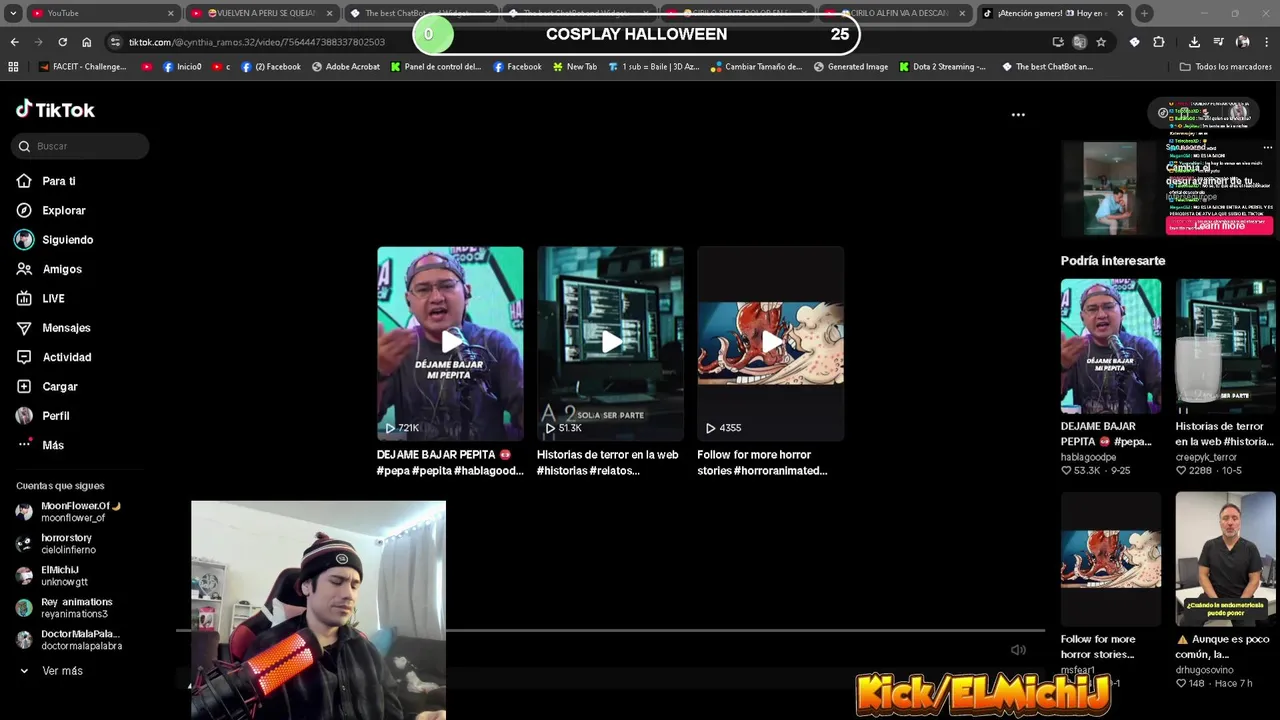Switch to CIRILO ALFIN VA A DESCAN tab

pos(895,13)
